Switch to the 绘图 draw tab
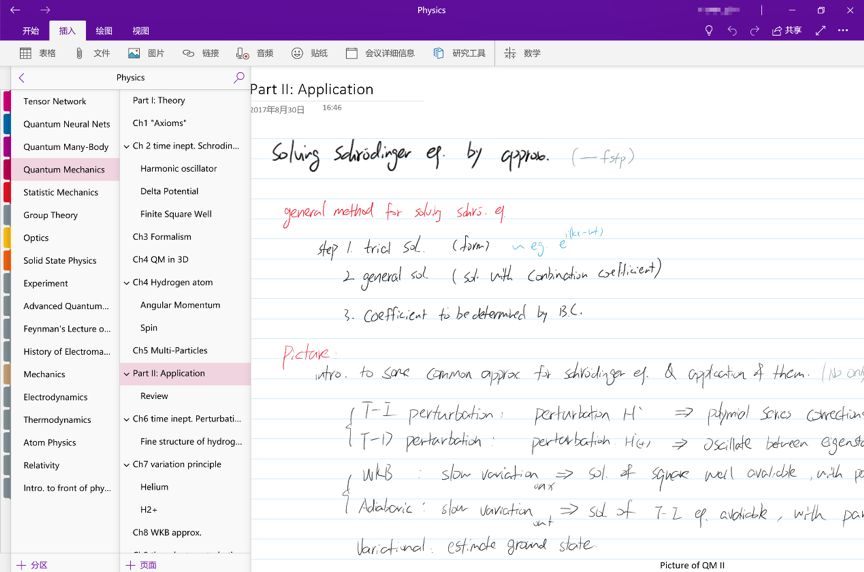864x572 pixels. tap(104, 31)
